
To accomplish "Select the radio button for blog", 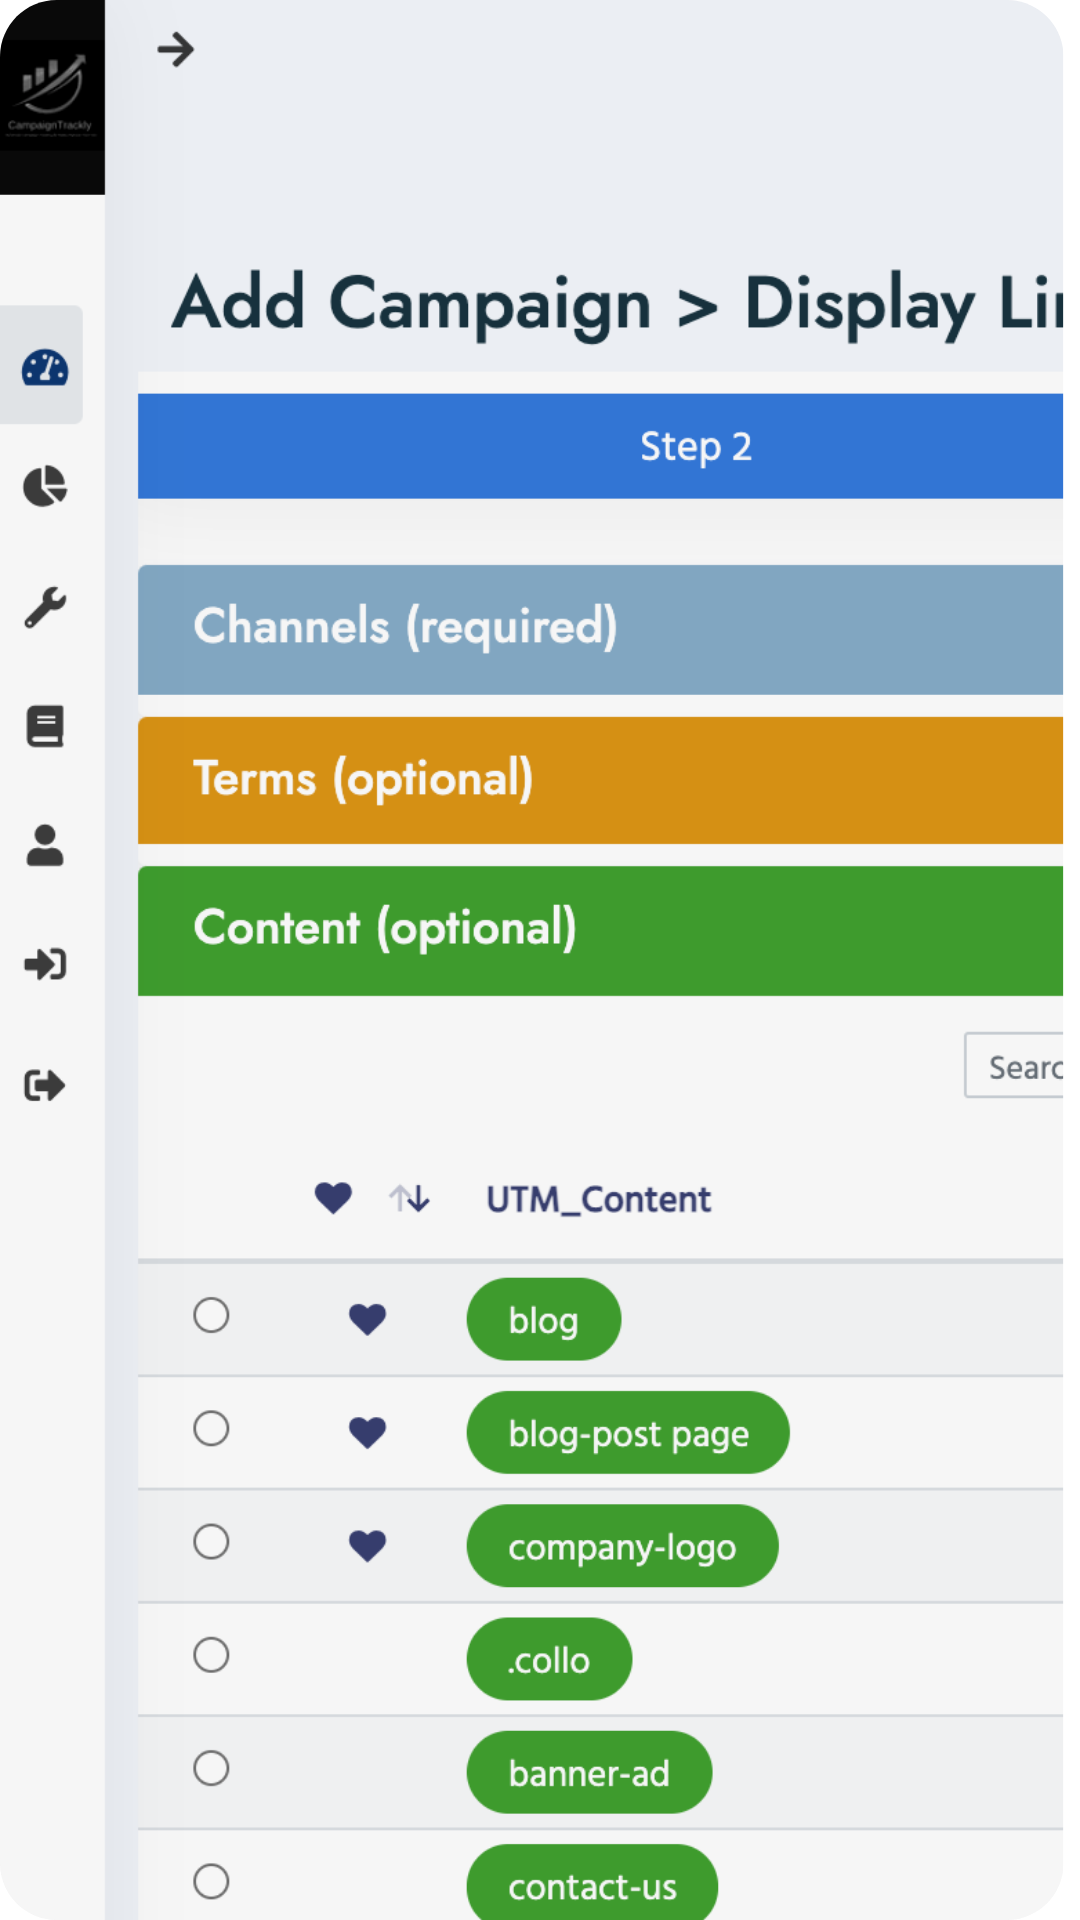I will pos(211,1316).
